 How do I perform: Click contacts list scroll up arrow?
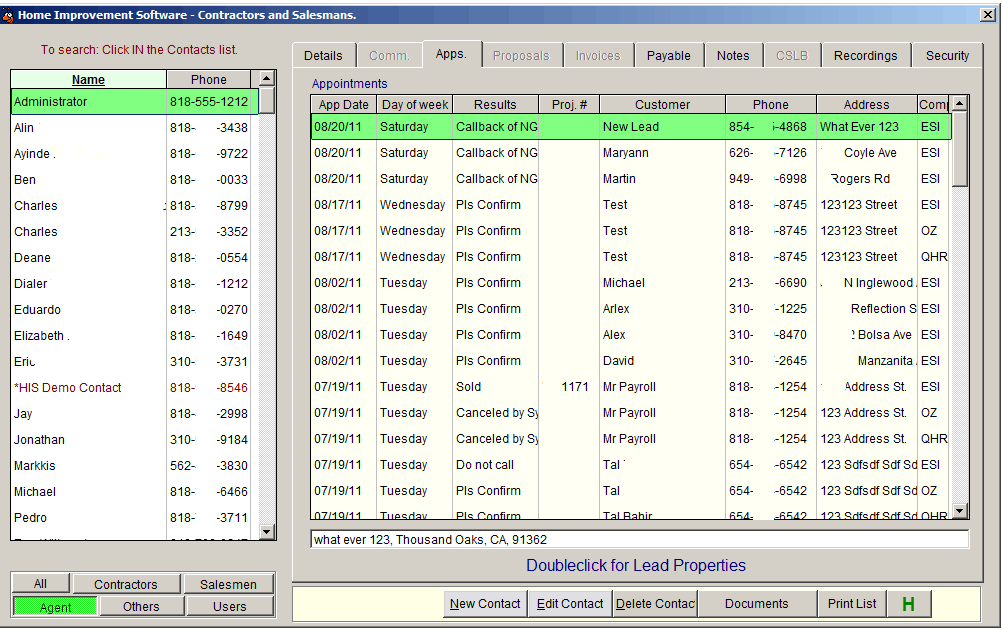(267, 79)
